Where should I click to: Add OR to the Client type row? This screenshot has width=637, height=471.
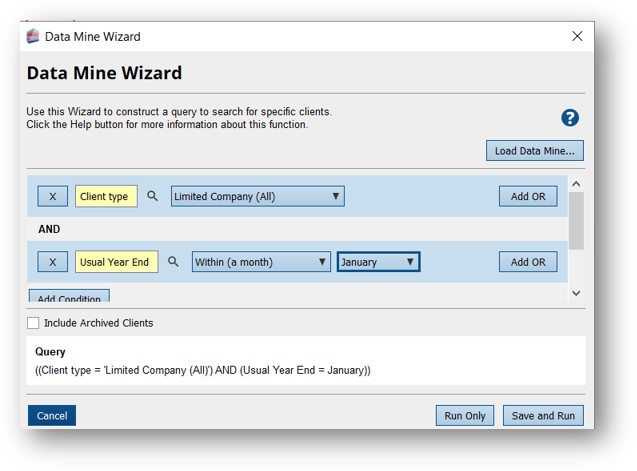click(528, 196)
